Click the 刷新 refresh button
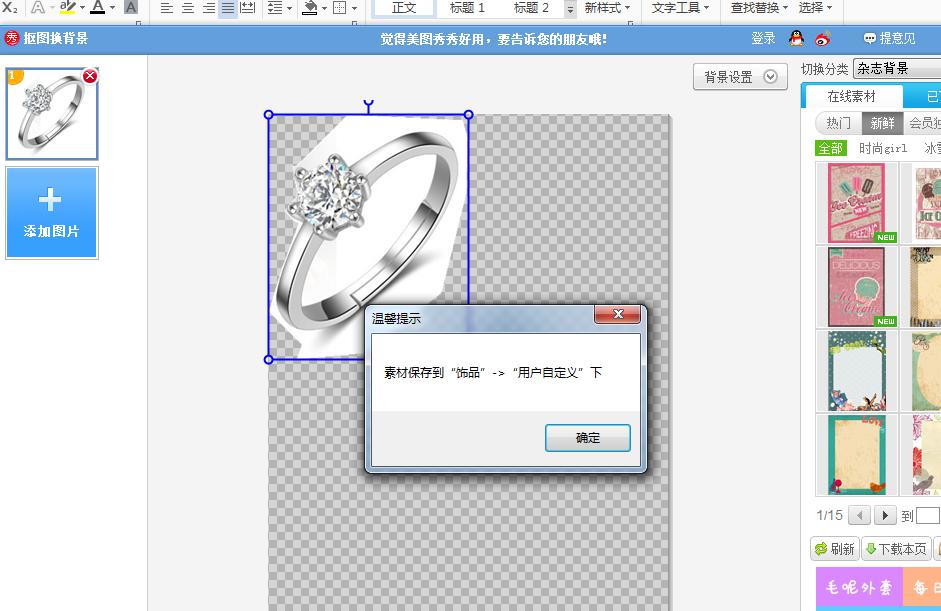The height and width of the screenshot is (611, 941). pos(834,549)
